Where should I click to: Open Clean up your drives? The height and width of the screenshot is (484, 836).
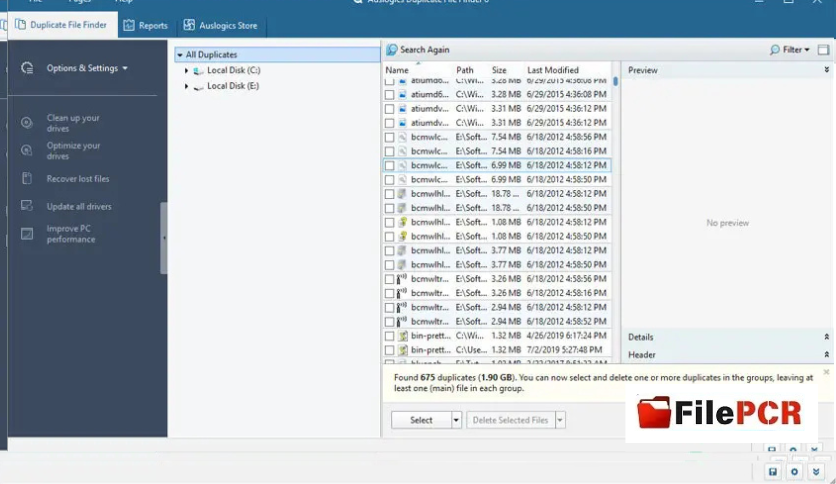click(73, 123)
